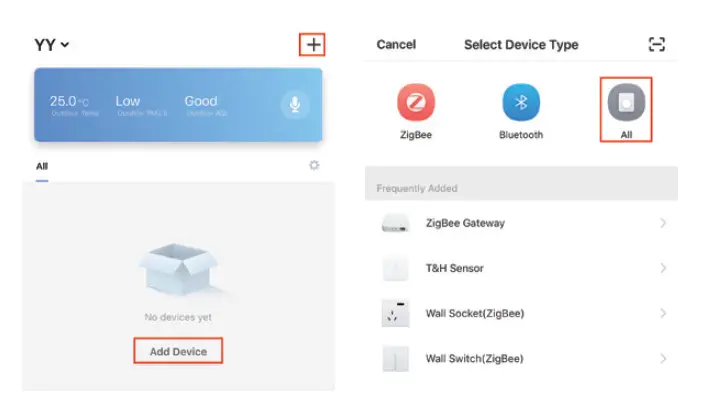
Task: Select the Bluetooth device type icon
Action: [521, 103]
